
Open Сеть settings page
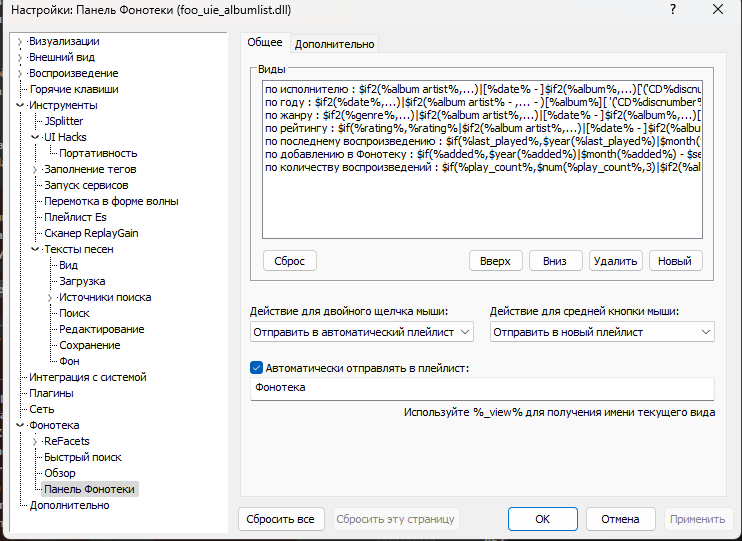42,409
